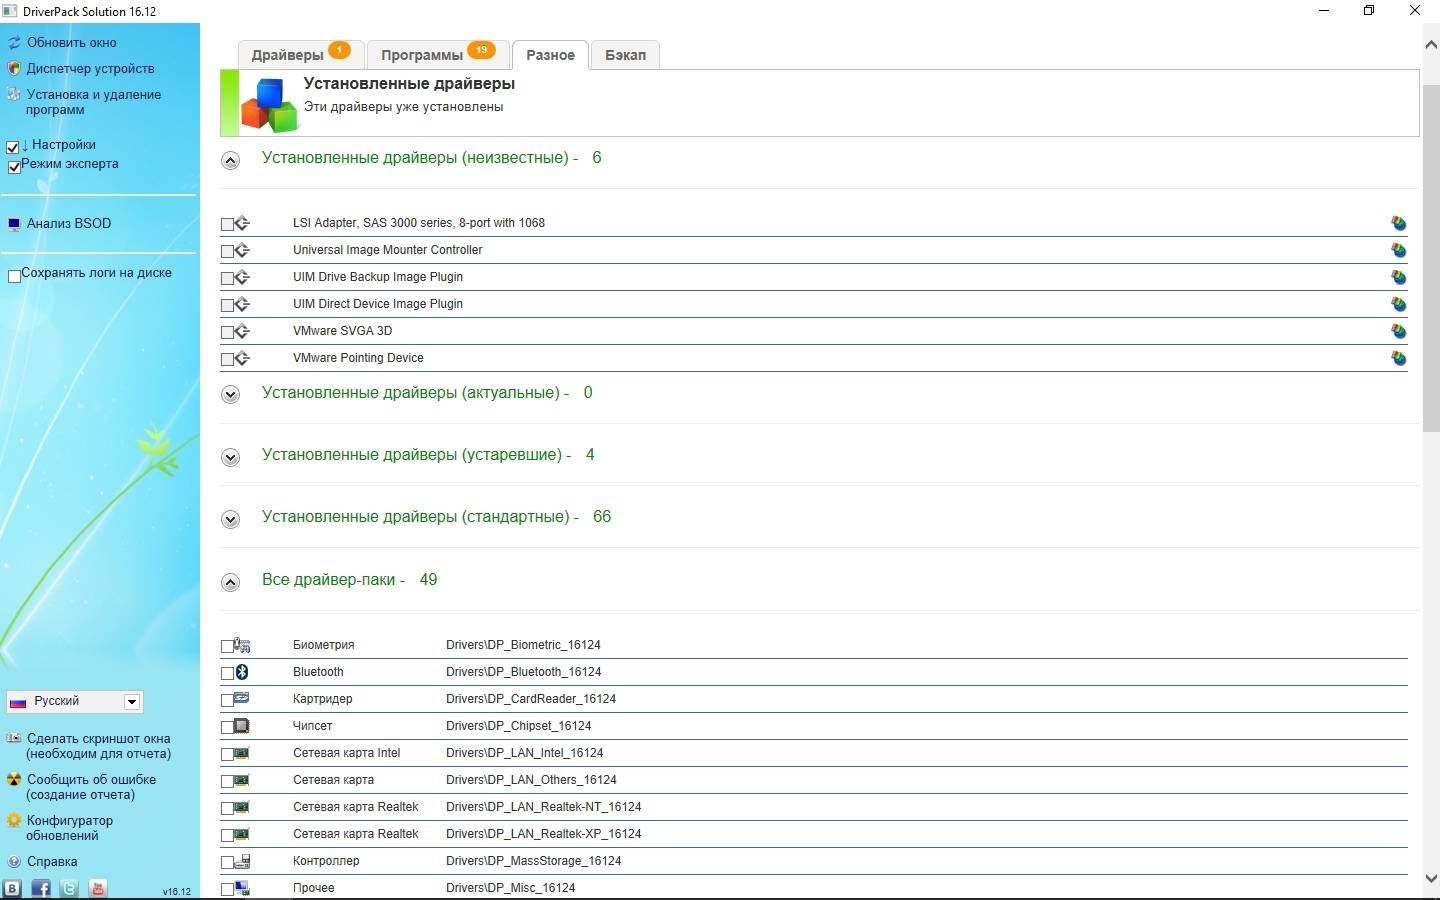The width and height of the screenshot is (1440, 900).
Task: Click web search icon for VMware Pointing Device
Action: 1398,358
